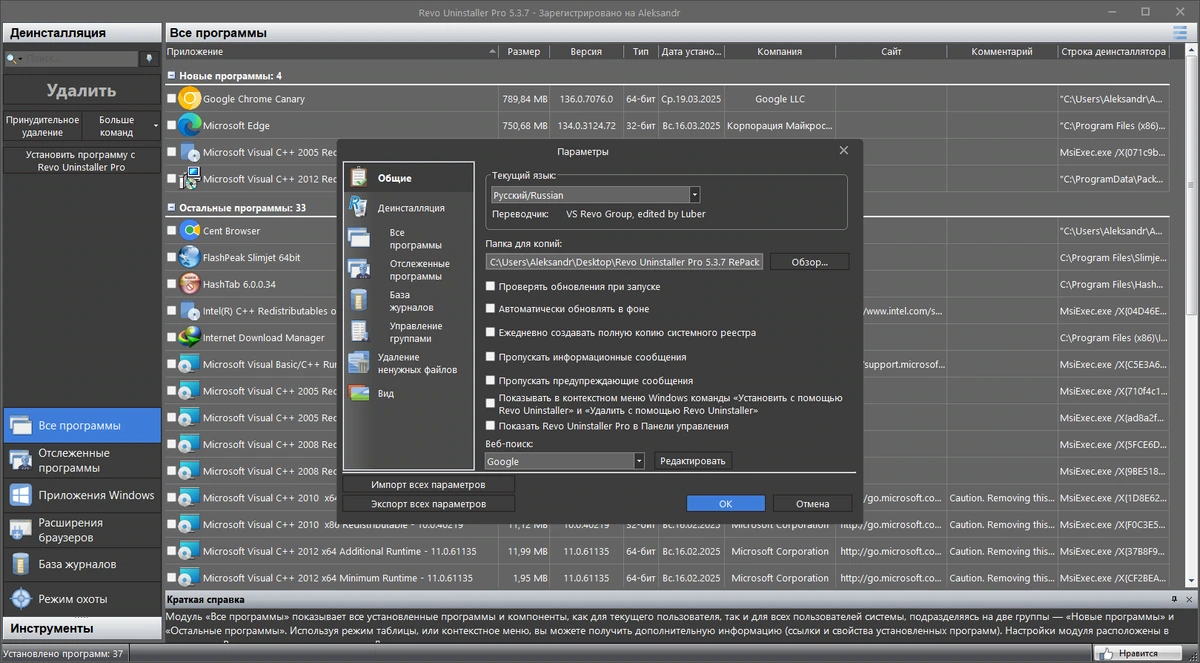Click Импорт всех параметров
Screen dimensions: 1200x663
(x=429, y=484)
